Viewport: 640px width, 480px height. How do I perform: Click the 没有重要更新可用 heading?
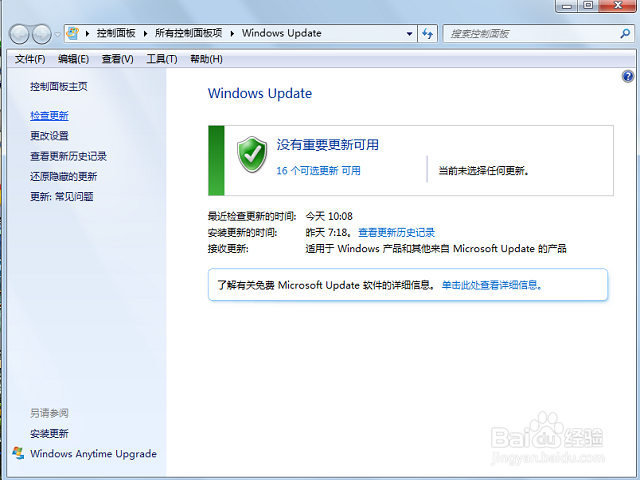coord(328,144)
